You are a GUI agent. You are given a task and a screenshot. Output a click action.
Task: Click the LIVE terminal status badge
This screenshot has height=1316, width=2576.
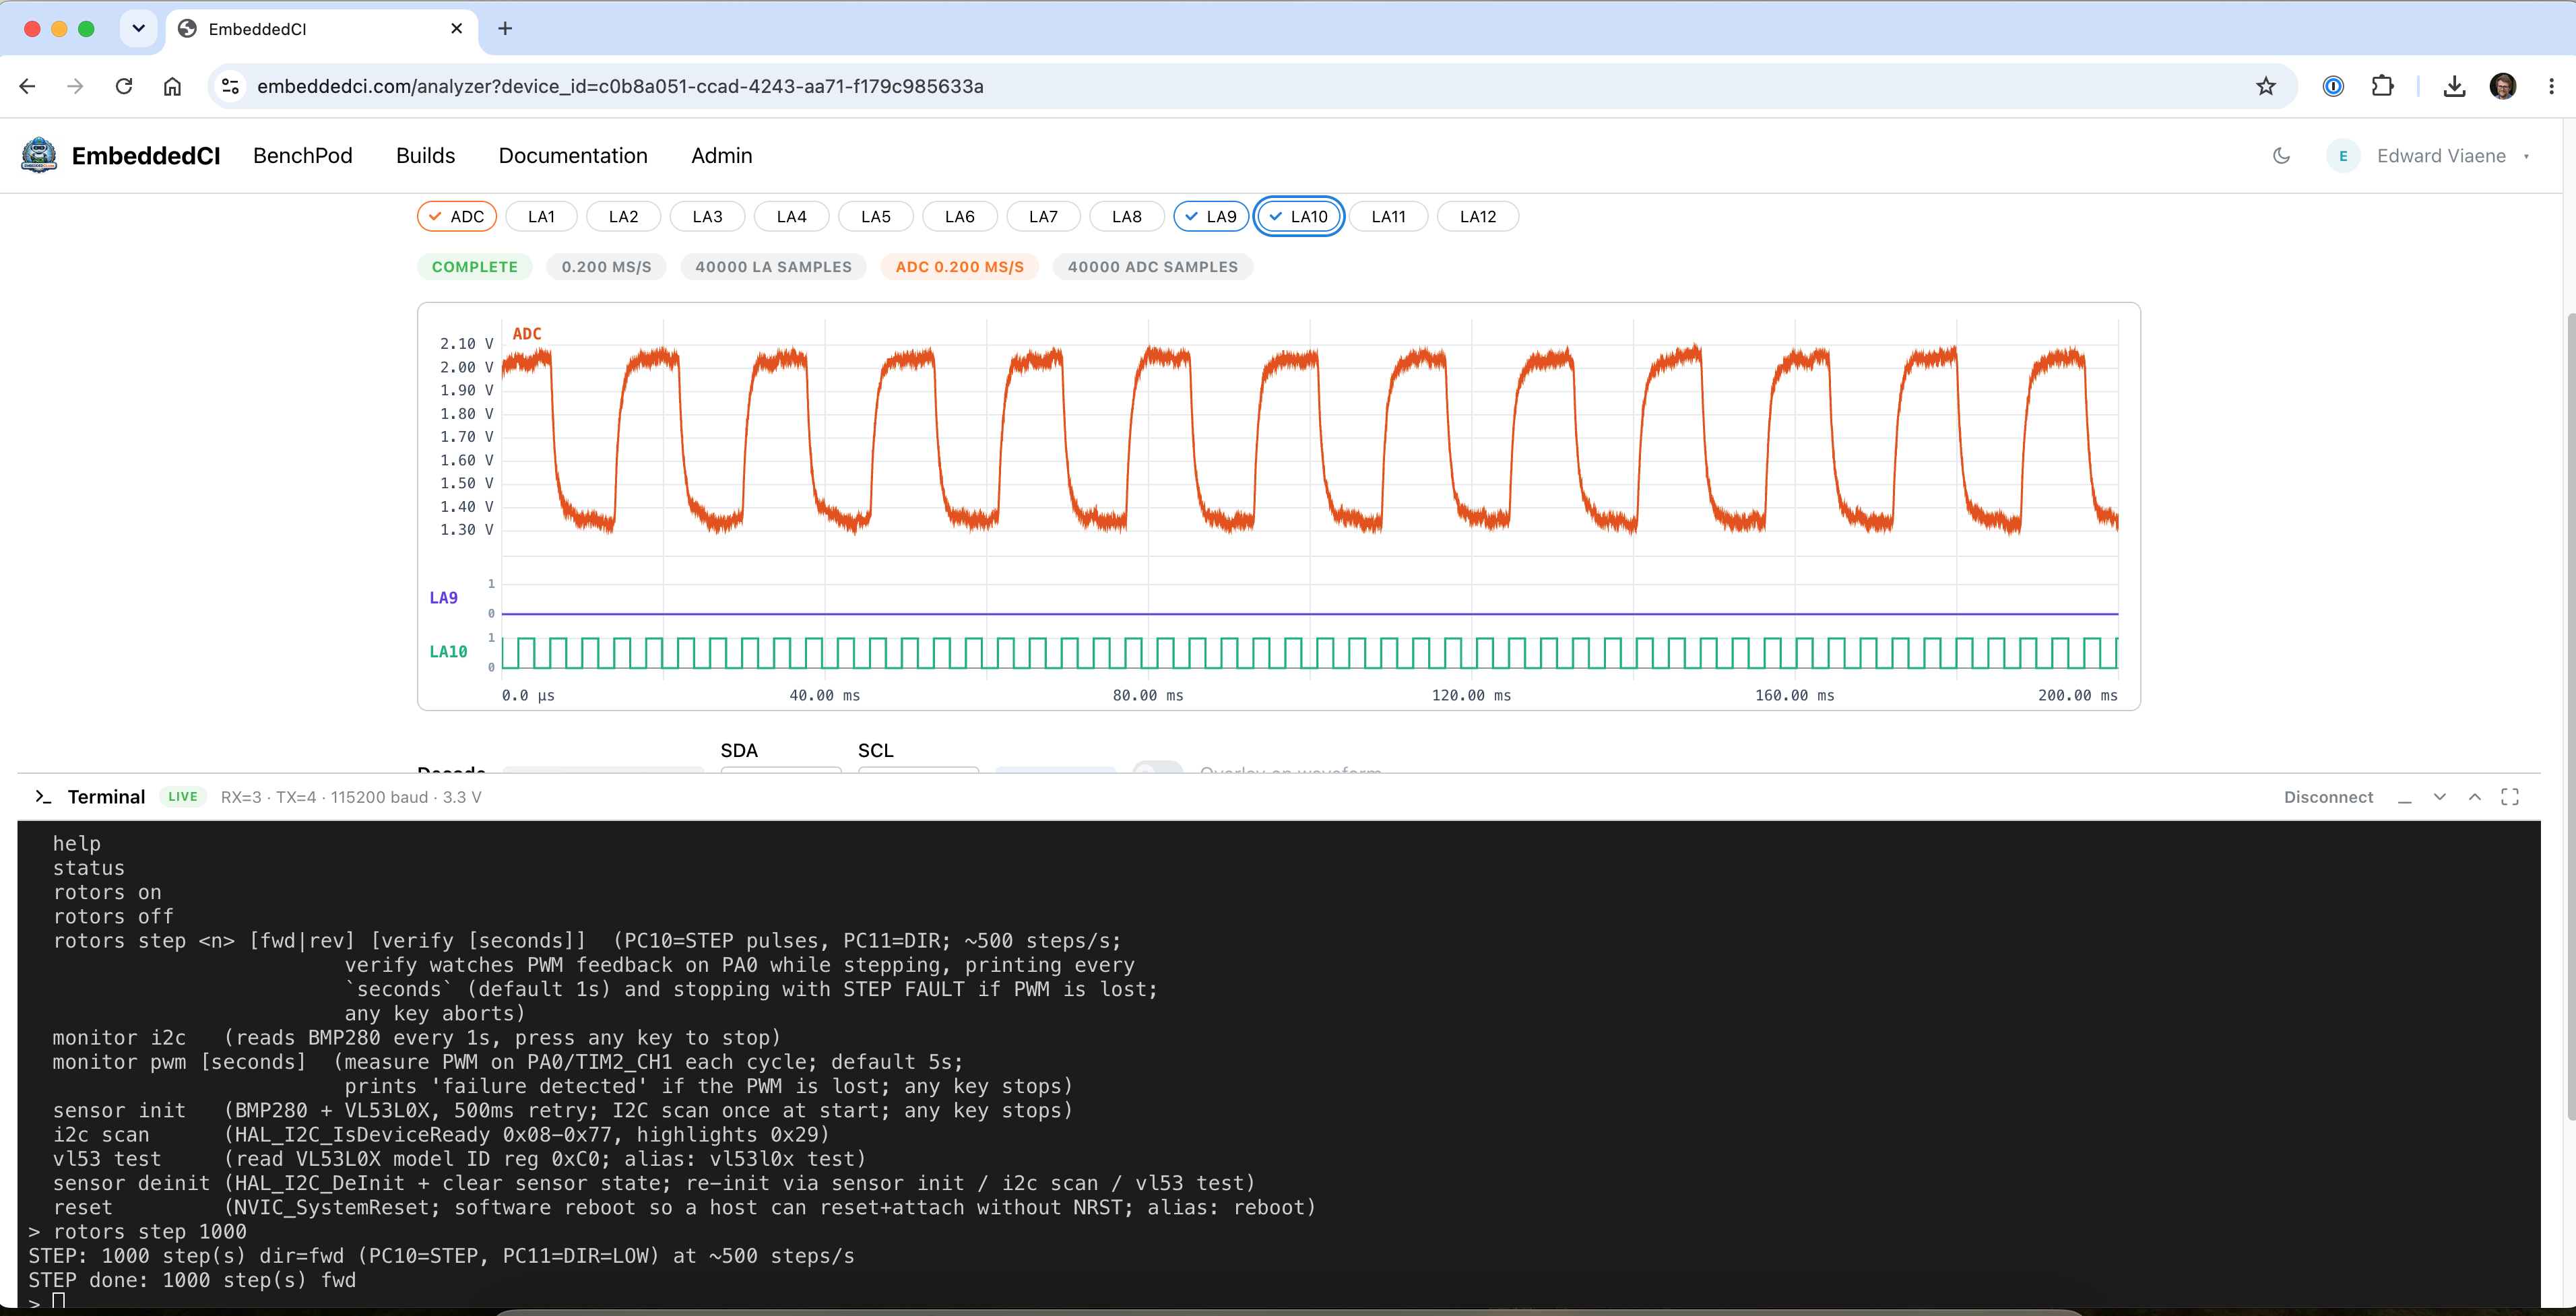click(183, 797)
